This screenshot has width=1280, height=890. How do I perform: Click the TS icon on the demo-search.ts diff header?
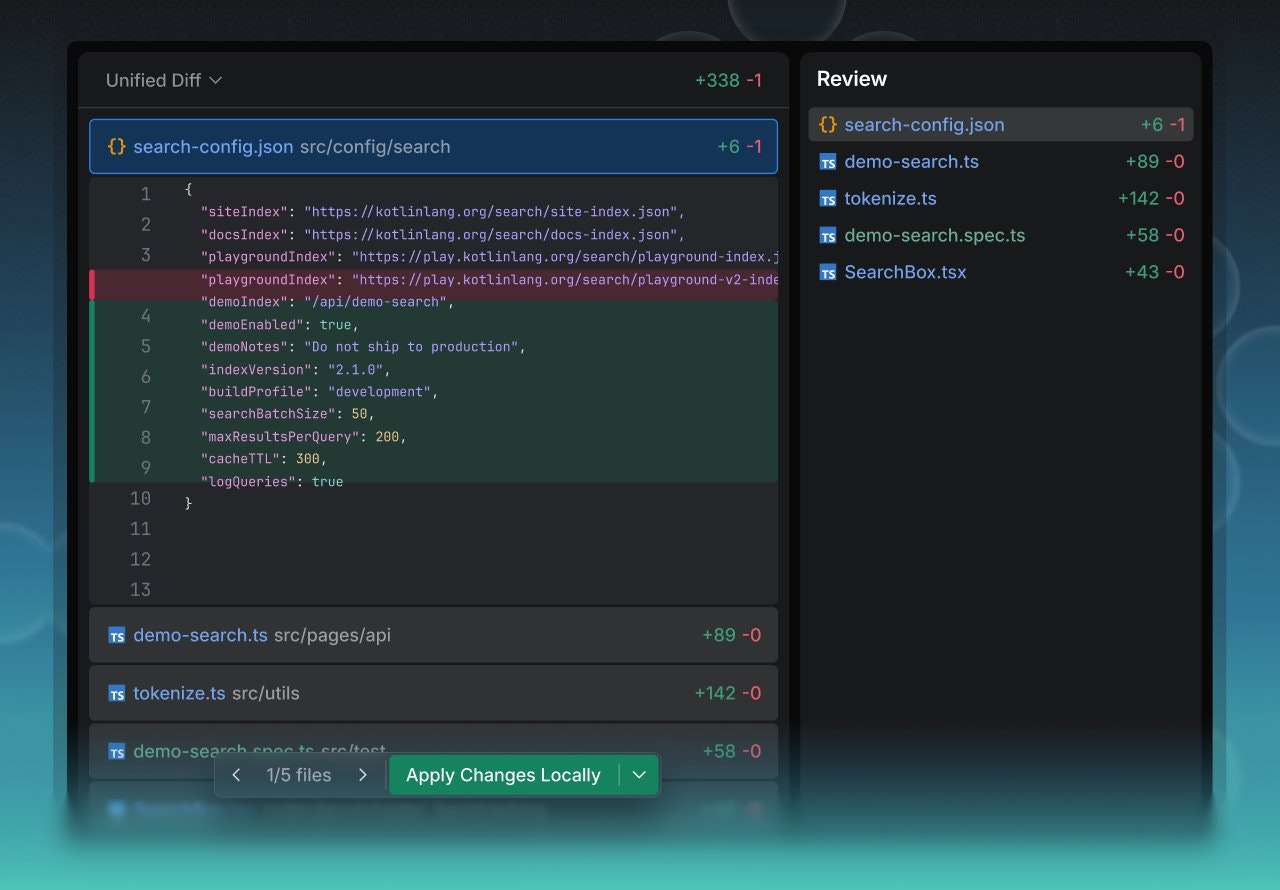click(117, 634)
